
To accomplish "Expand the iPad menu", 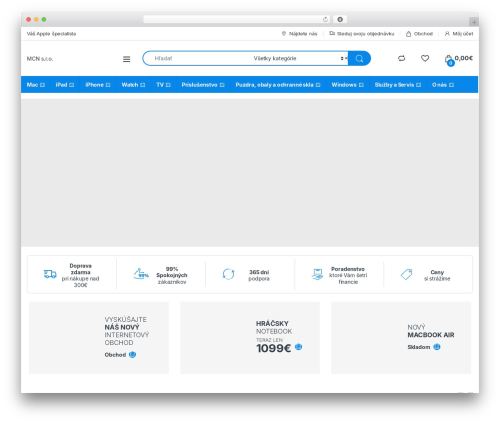I will click(65, 85).
